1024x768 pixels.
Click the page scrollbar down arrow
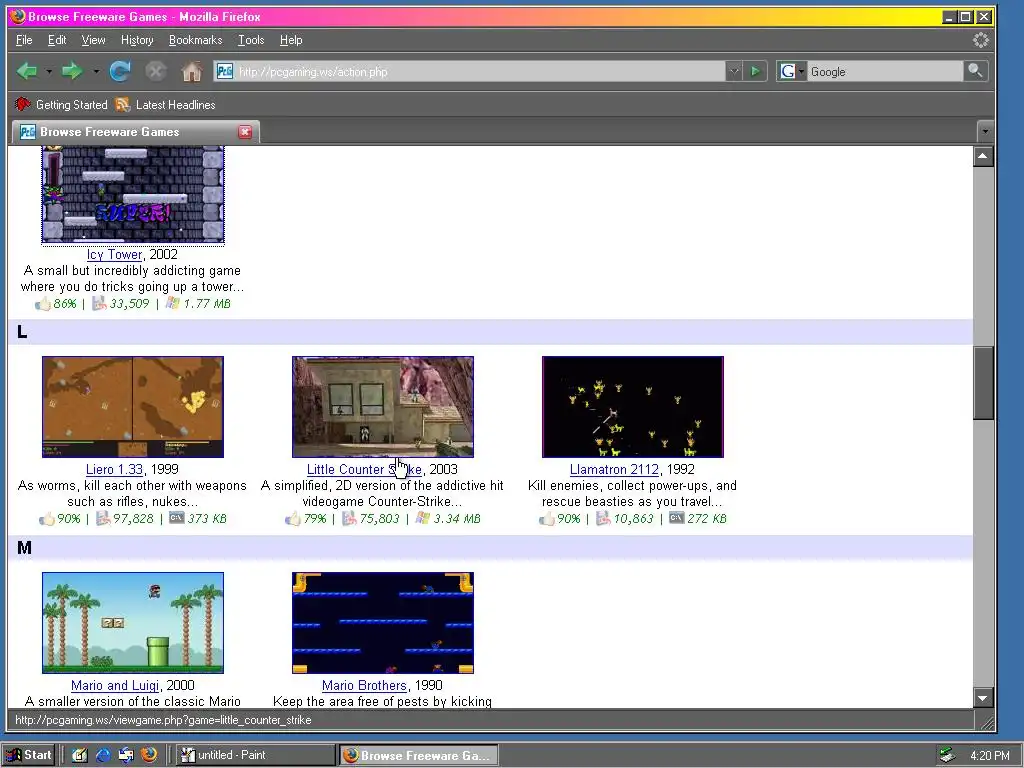[x=984, y=697]
